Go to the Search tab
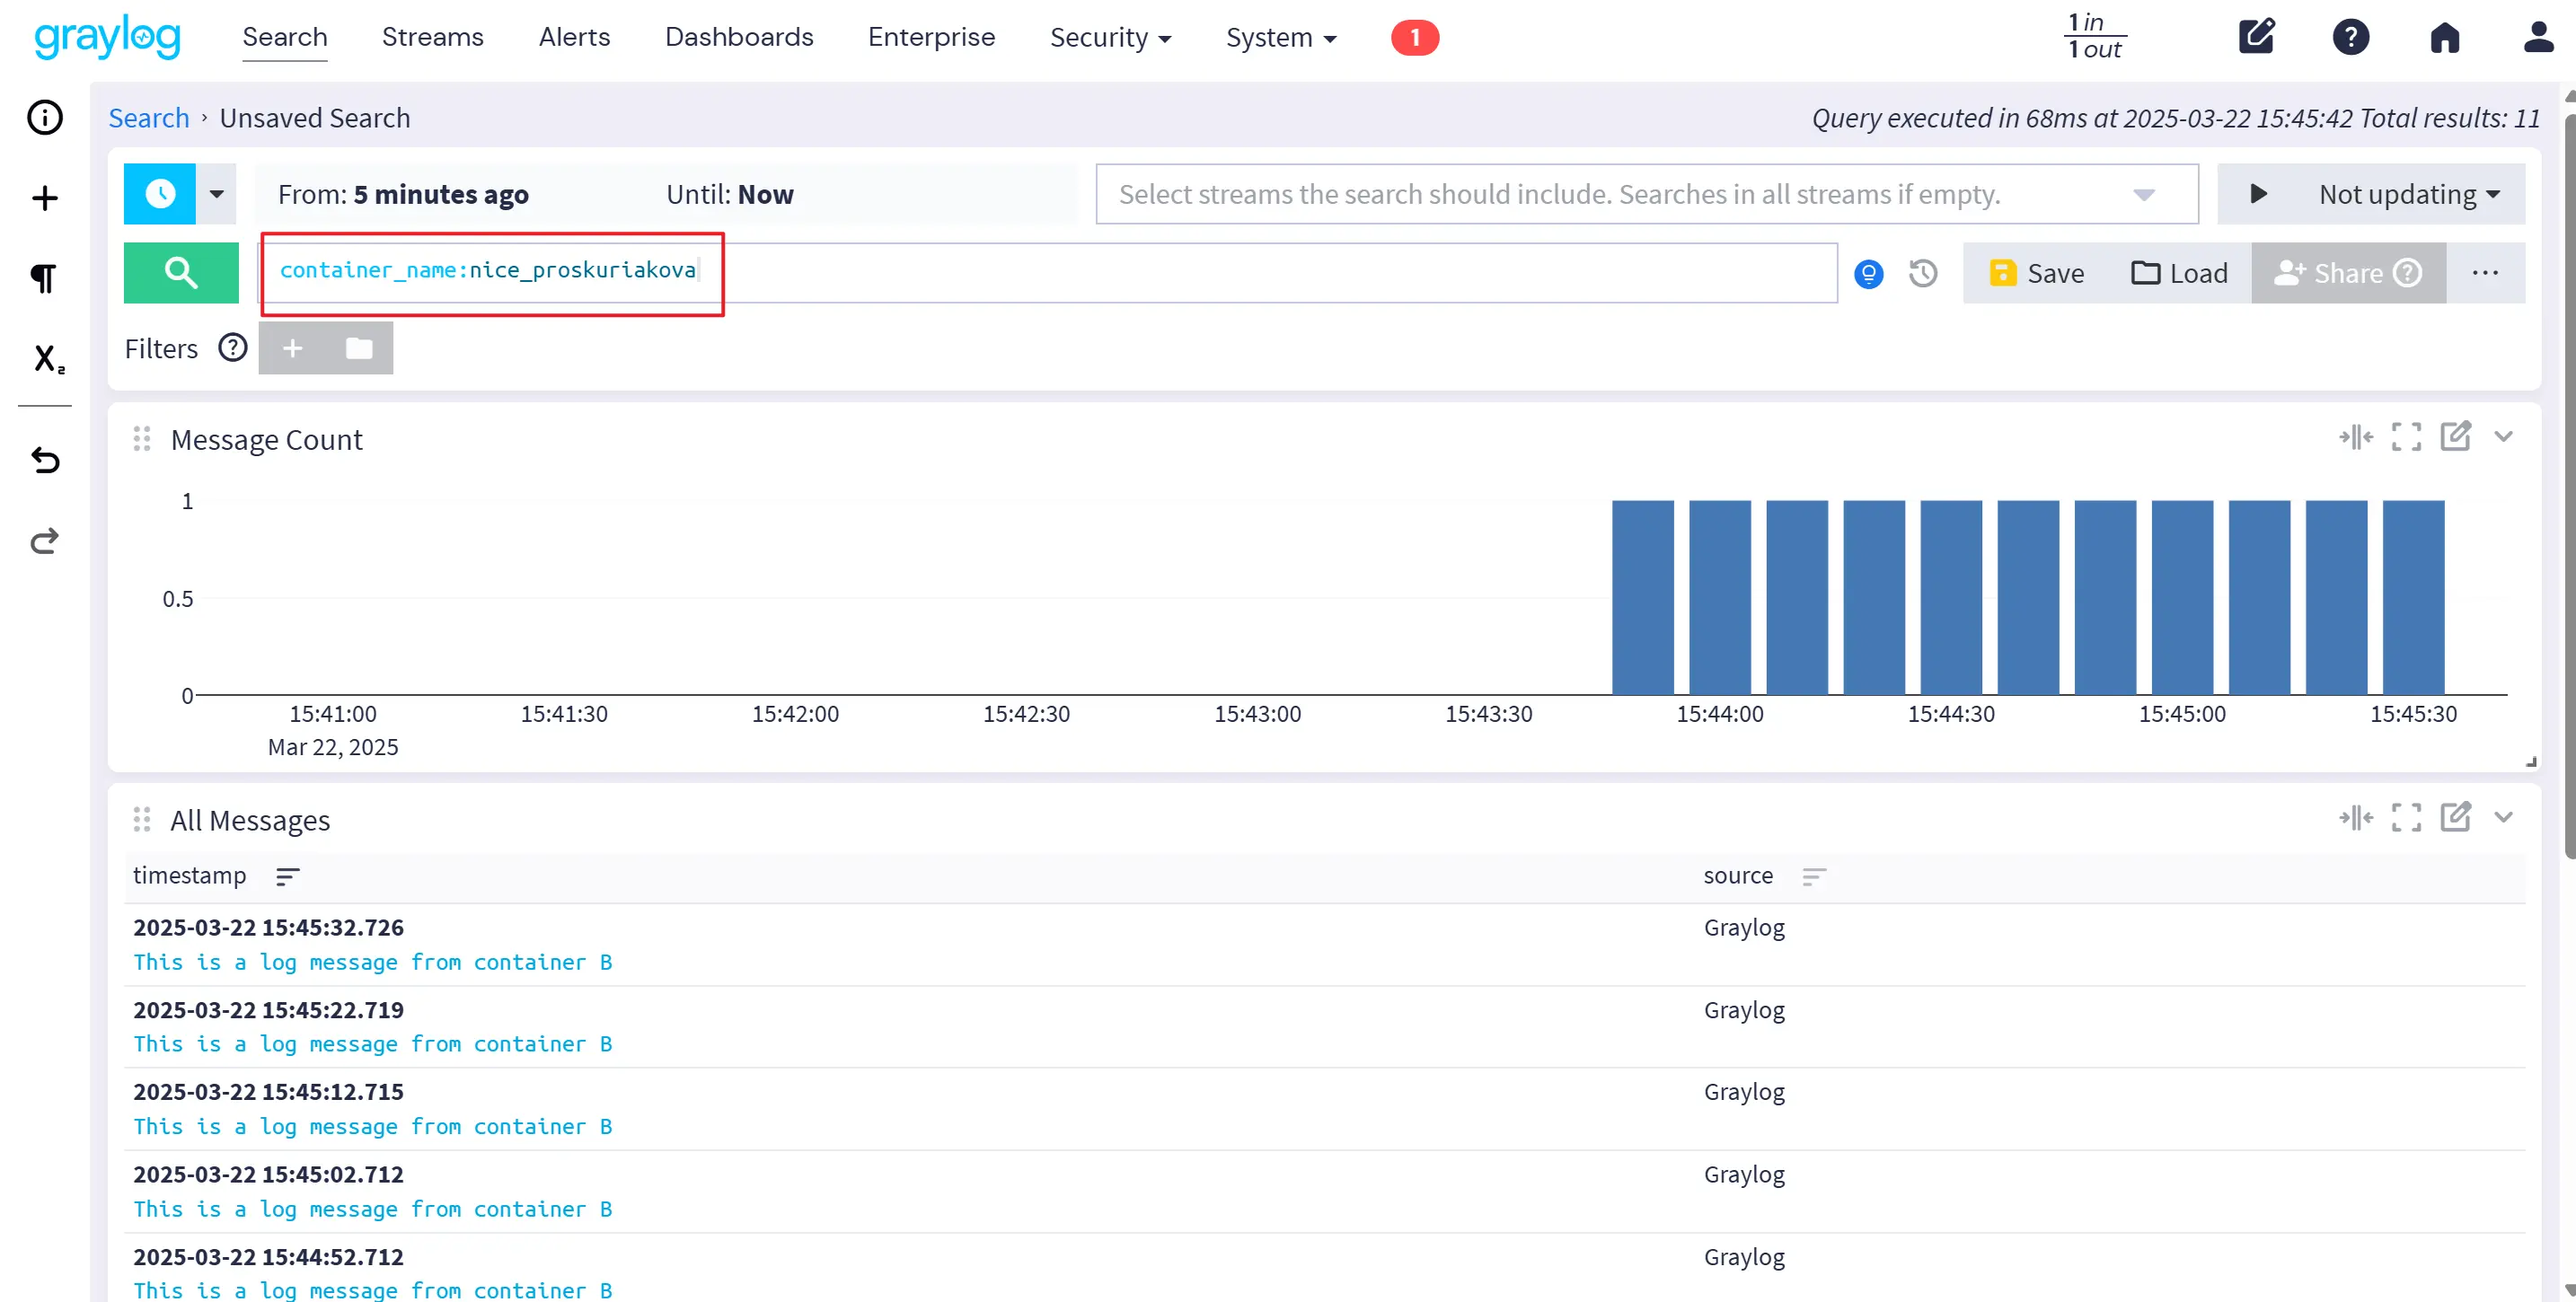 [x=285, y=37]
